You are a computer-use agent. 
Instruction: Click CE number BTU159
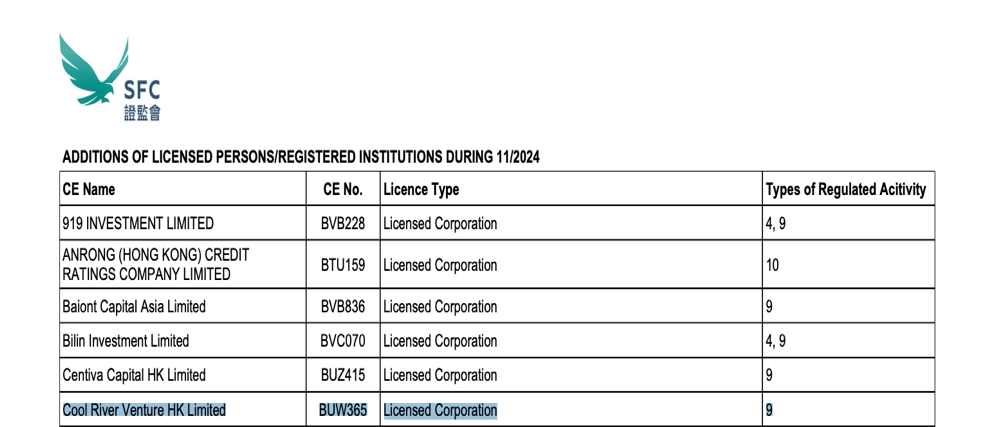343,265
